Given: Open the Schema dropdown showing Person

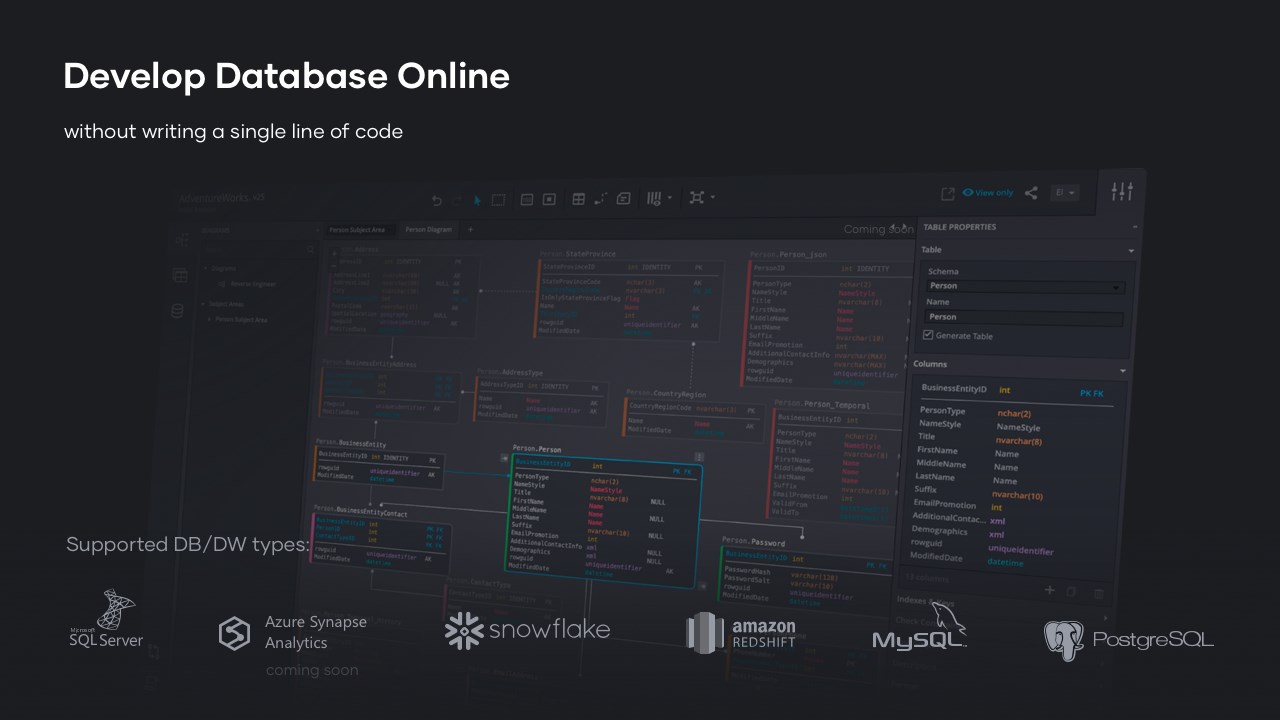Looking at the screenshot, I should (x=1025, y=287).
